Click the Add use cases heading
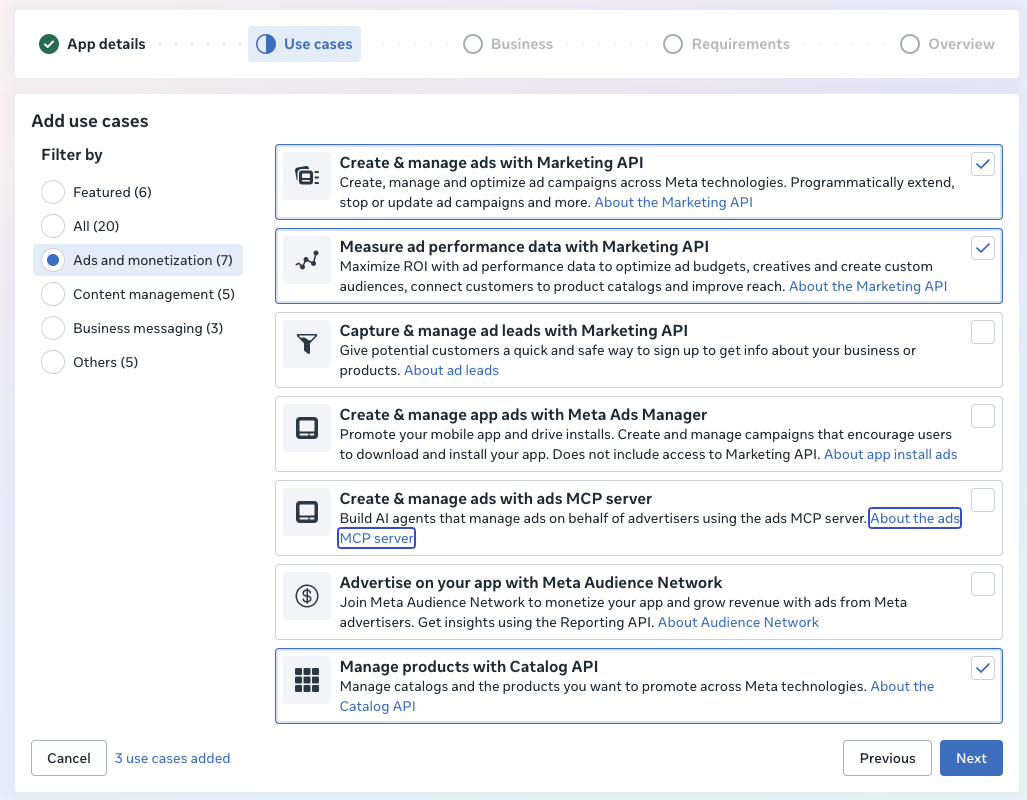This screenshot has height=800, width=1027. [90, 121]
